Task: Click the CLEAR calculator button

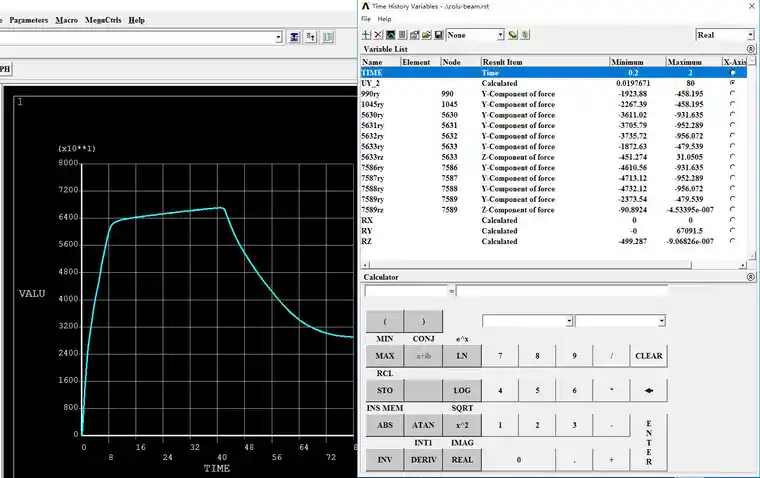Action: point(649,356)
